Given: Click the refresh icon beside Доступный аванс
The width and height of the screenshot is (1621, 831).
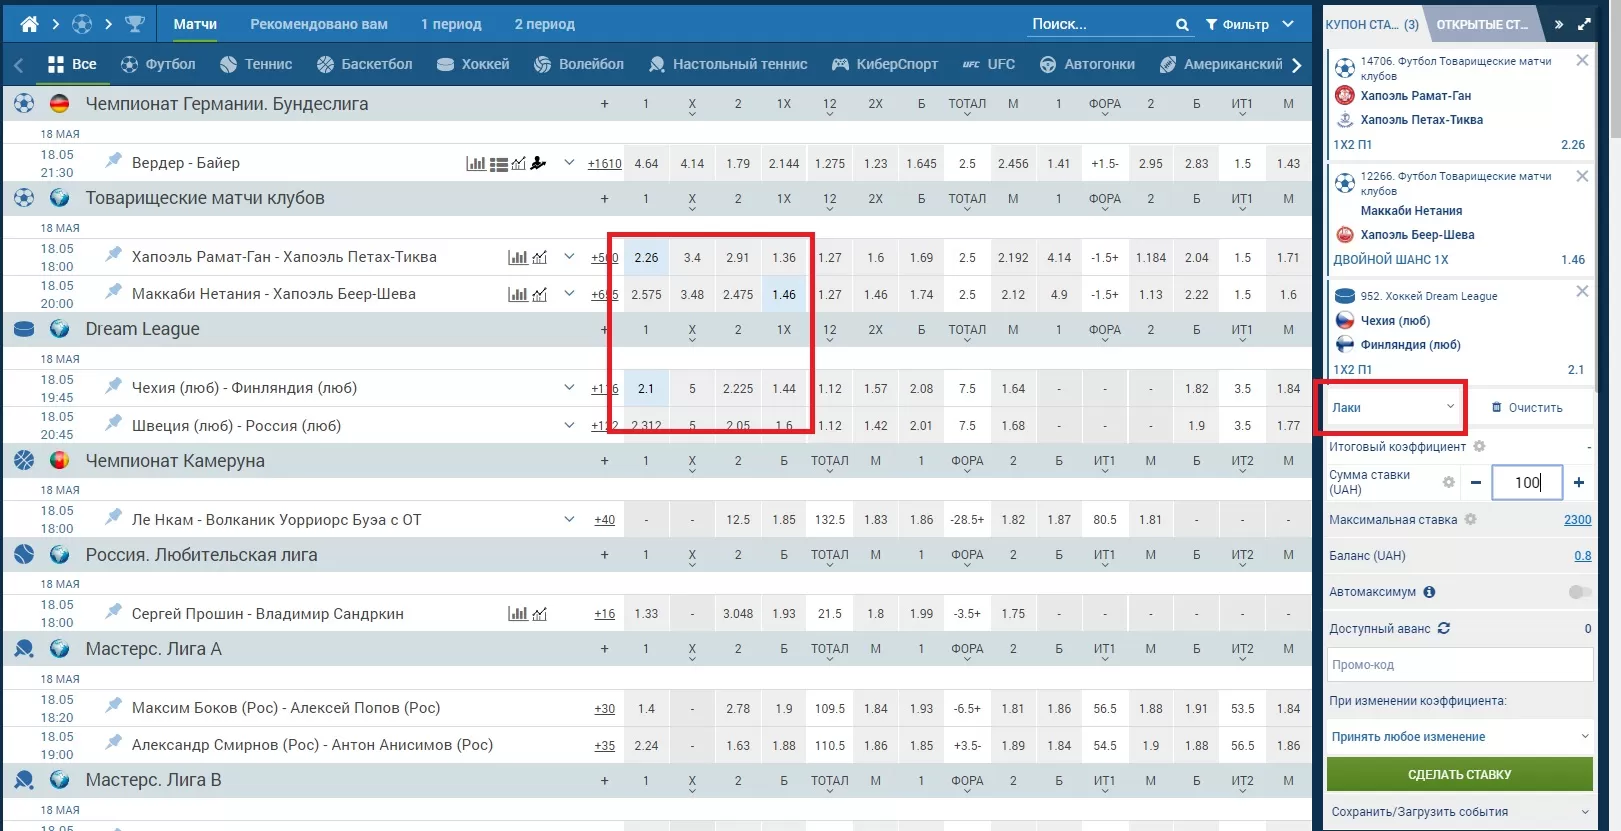Looking at the screenshot, I should point(1444,629).
